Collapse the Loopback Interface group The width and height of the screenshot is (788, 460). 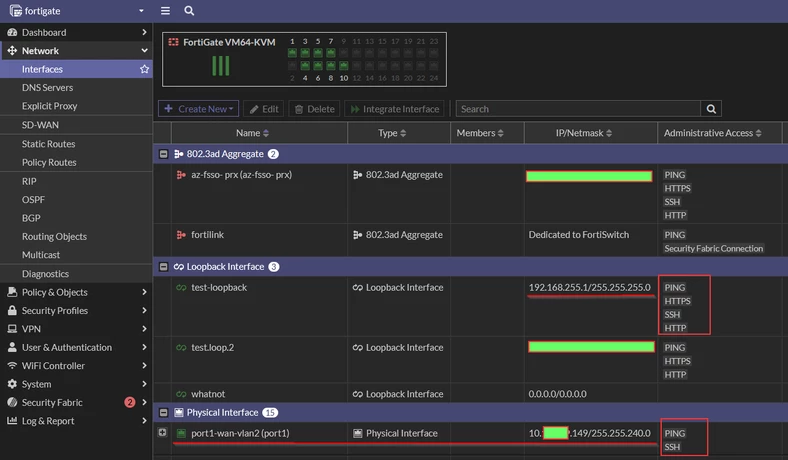coord(163,266)
